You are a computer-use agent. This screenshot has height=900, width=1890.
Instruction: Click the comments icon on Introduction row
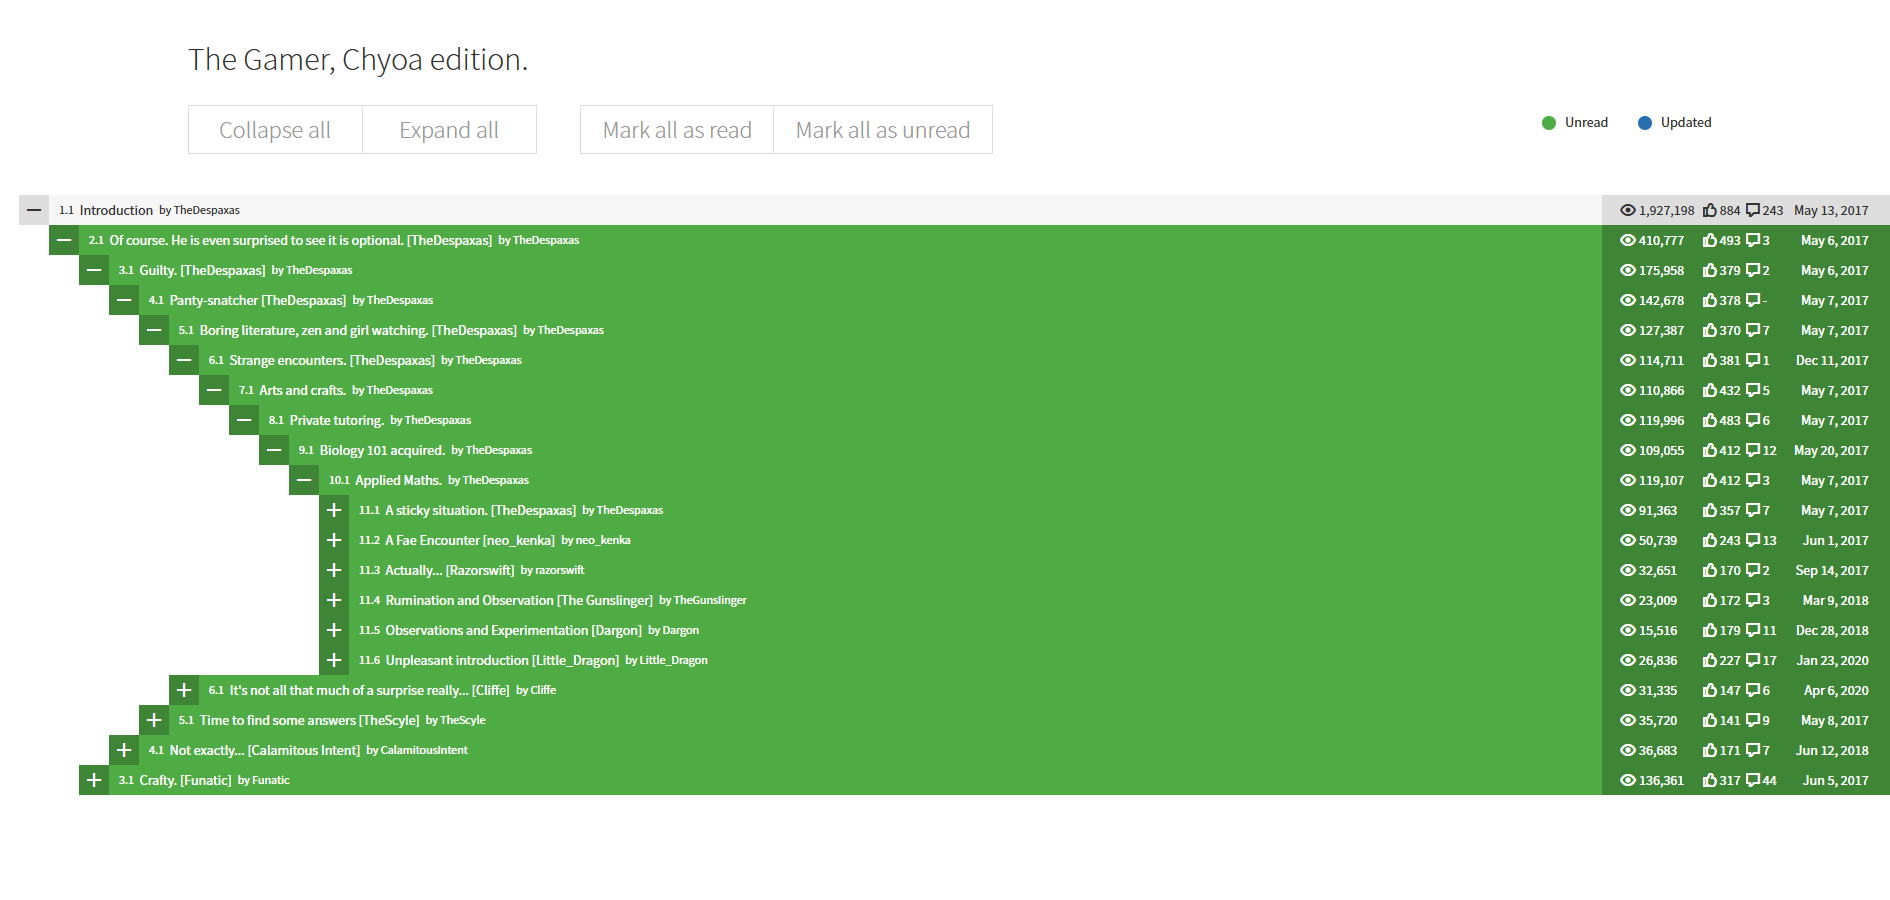pyautogui.click(x=1752, y=210)
